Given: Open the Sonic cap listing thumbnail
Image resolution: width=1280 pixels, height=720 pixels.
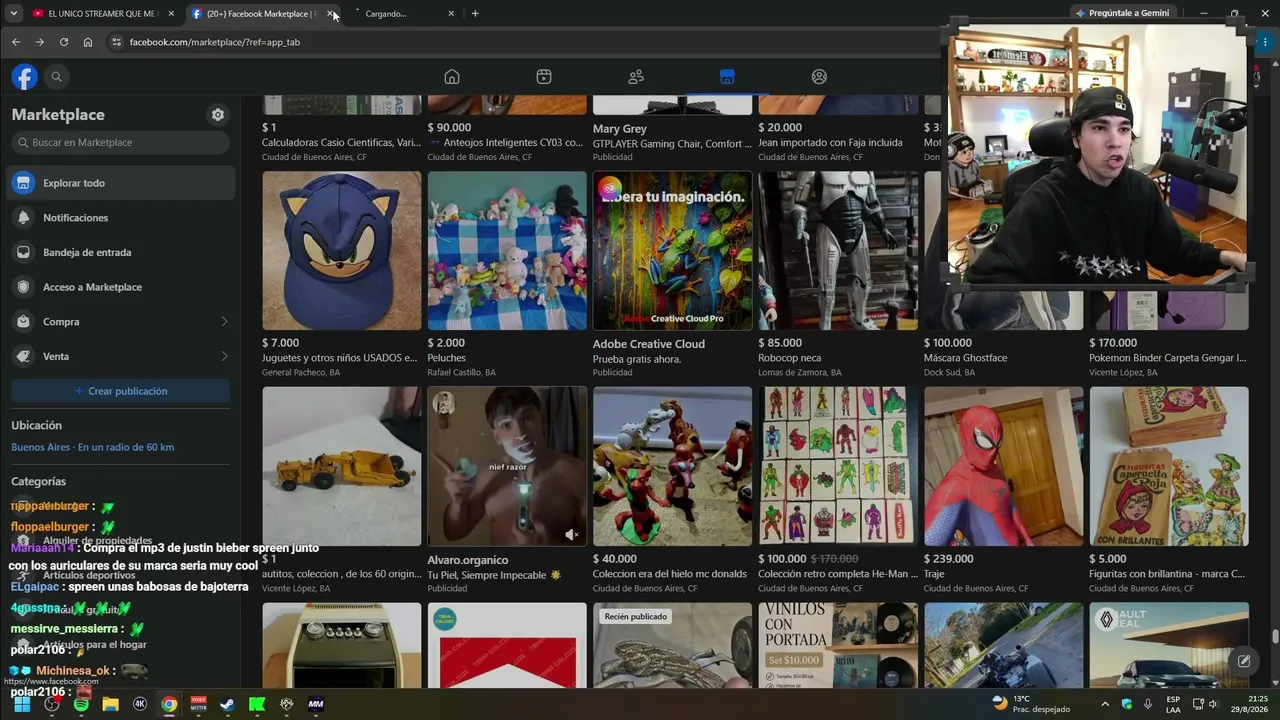Looking at the screenshot, I should [x=342, y=251].
